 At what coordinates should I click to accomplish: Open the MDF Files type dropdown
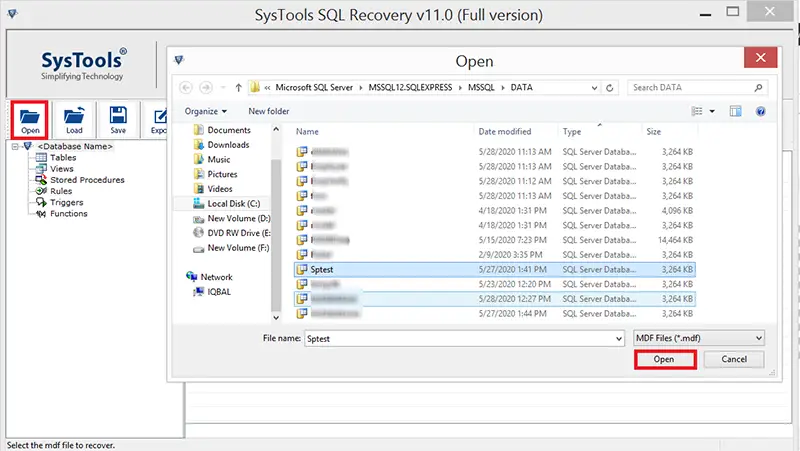click(699, 338)
